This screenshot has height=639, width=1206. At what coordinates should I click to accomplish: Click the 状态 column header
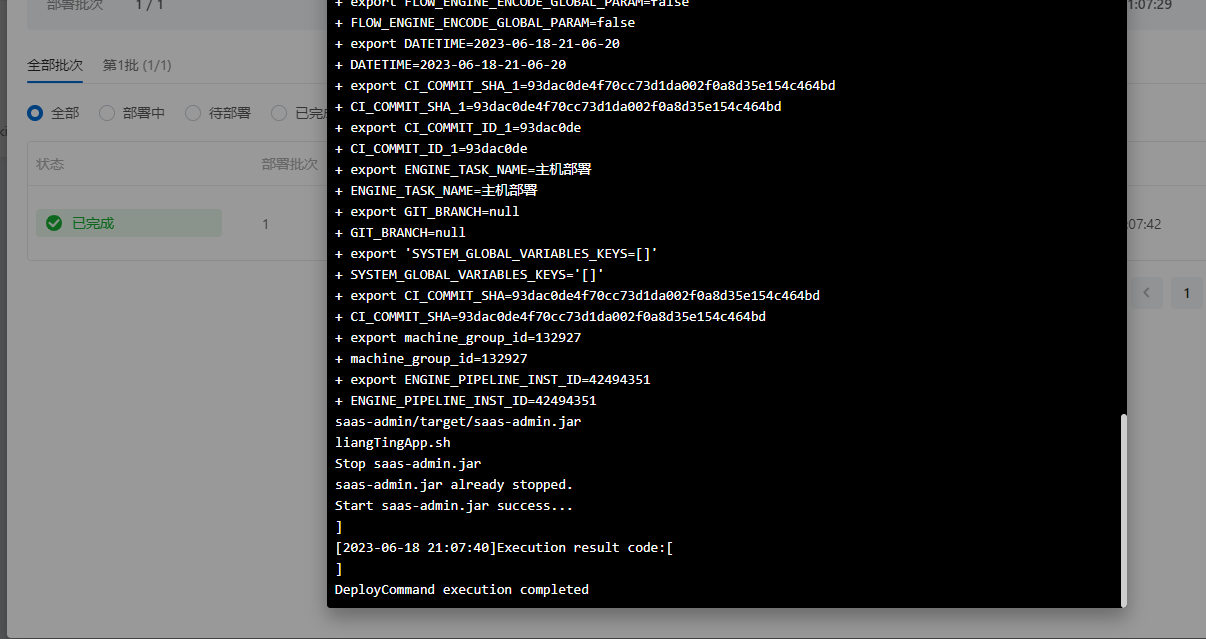tap(50, 164)
